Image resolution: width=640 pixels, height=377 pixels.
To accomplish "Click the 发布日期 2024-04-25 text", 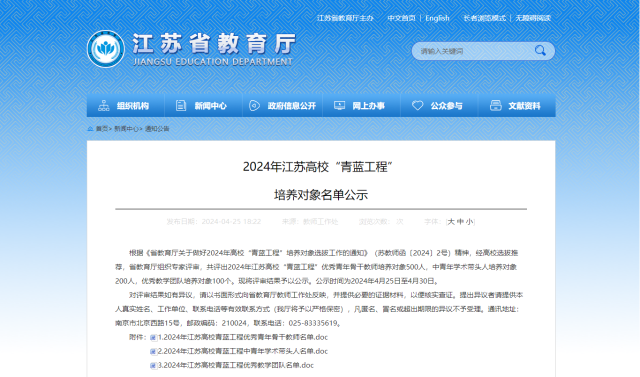I will pyautogui.click(x=213, y=222).
